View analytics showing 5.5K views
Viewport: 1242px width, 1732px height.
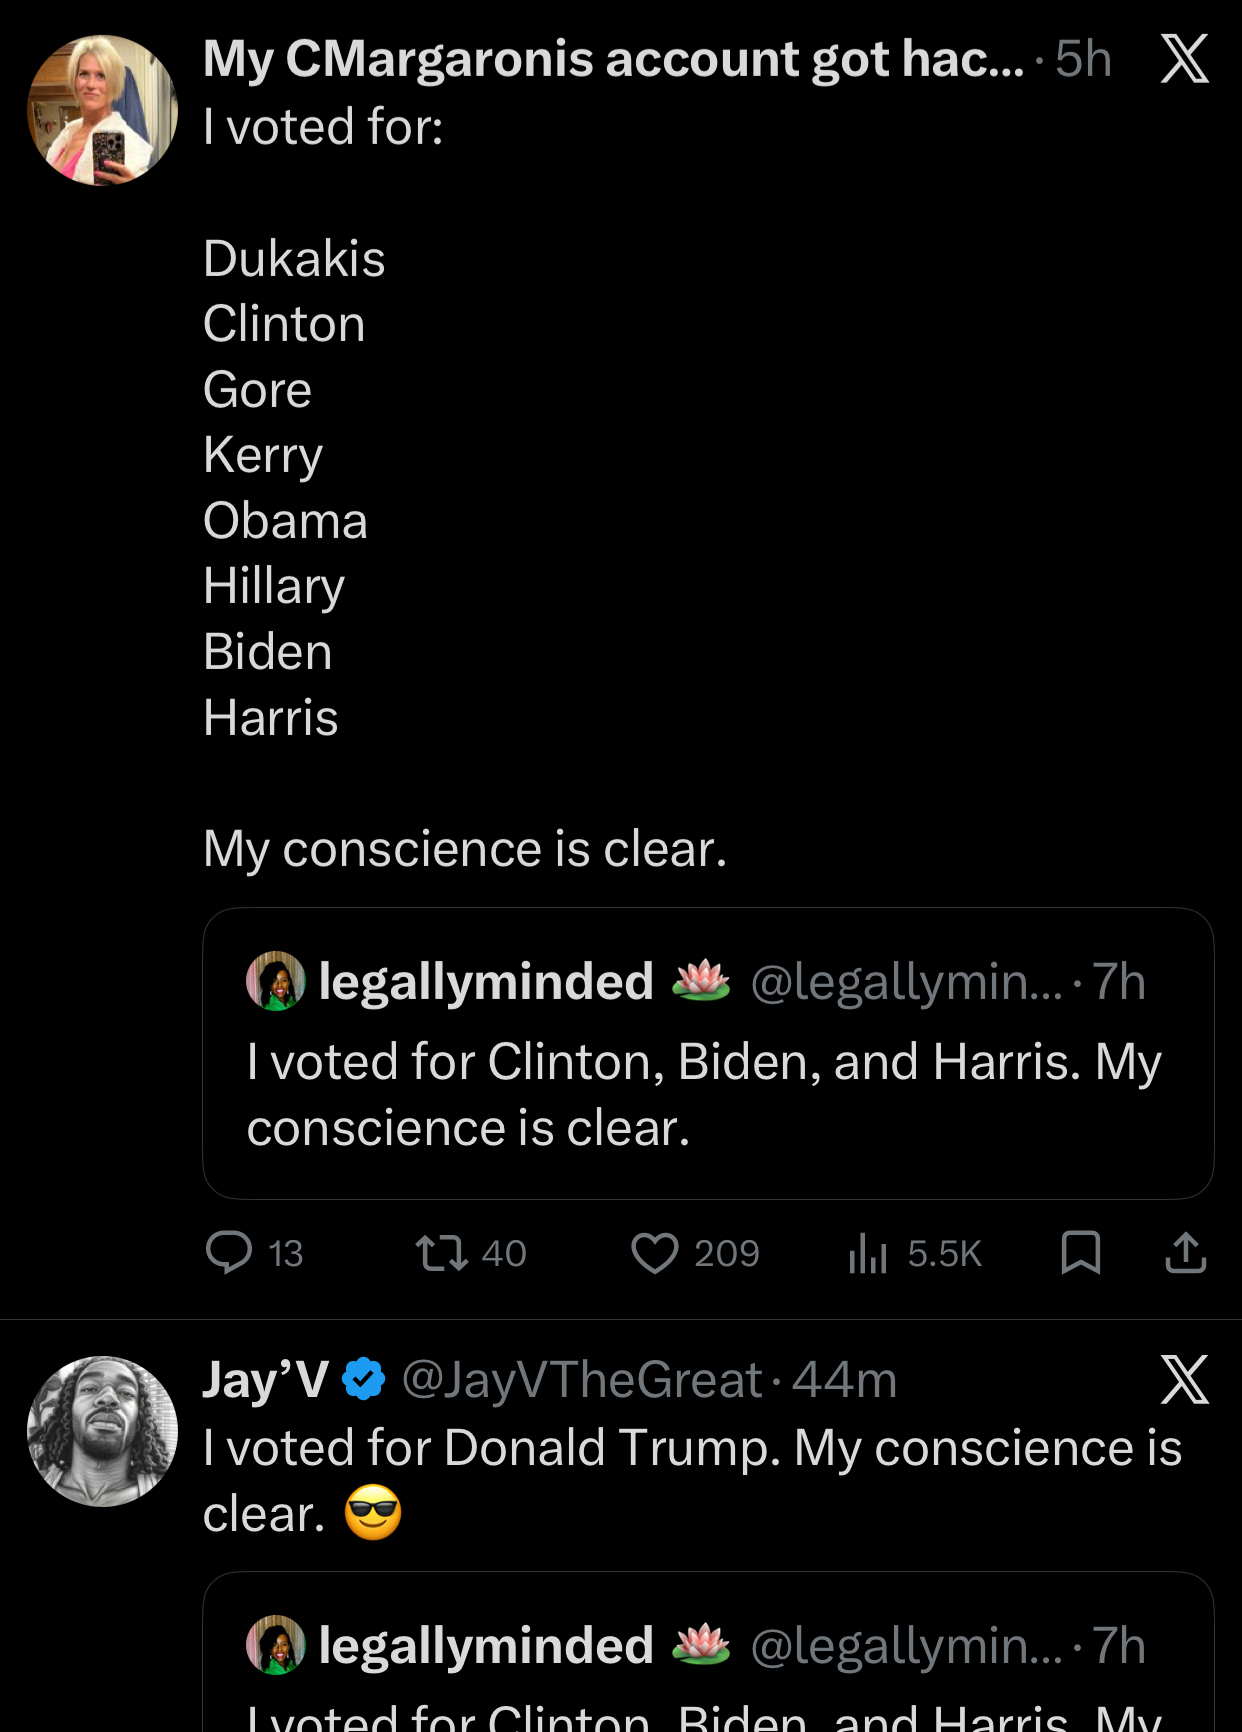click(868, 1252)
